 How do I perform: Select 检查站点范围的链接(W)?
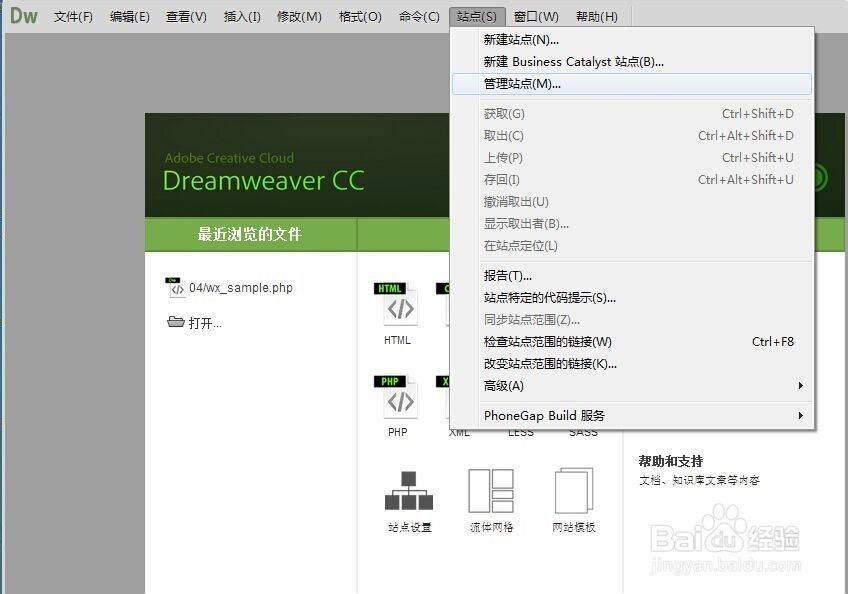coord(632,342)
